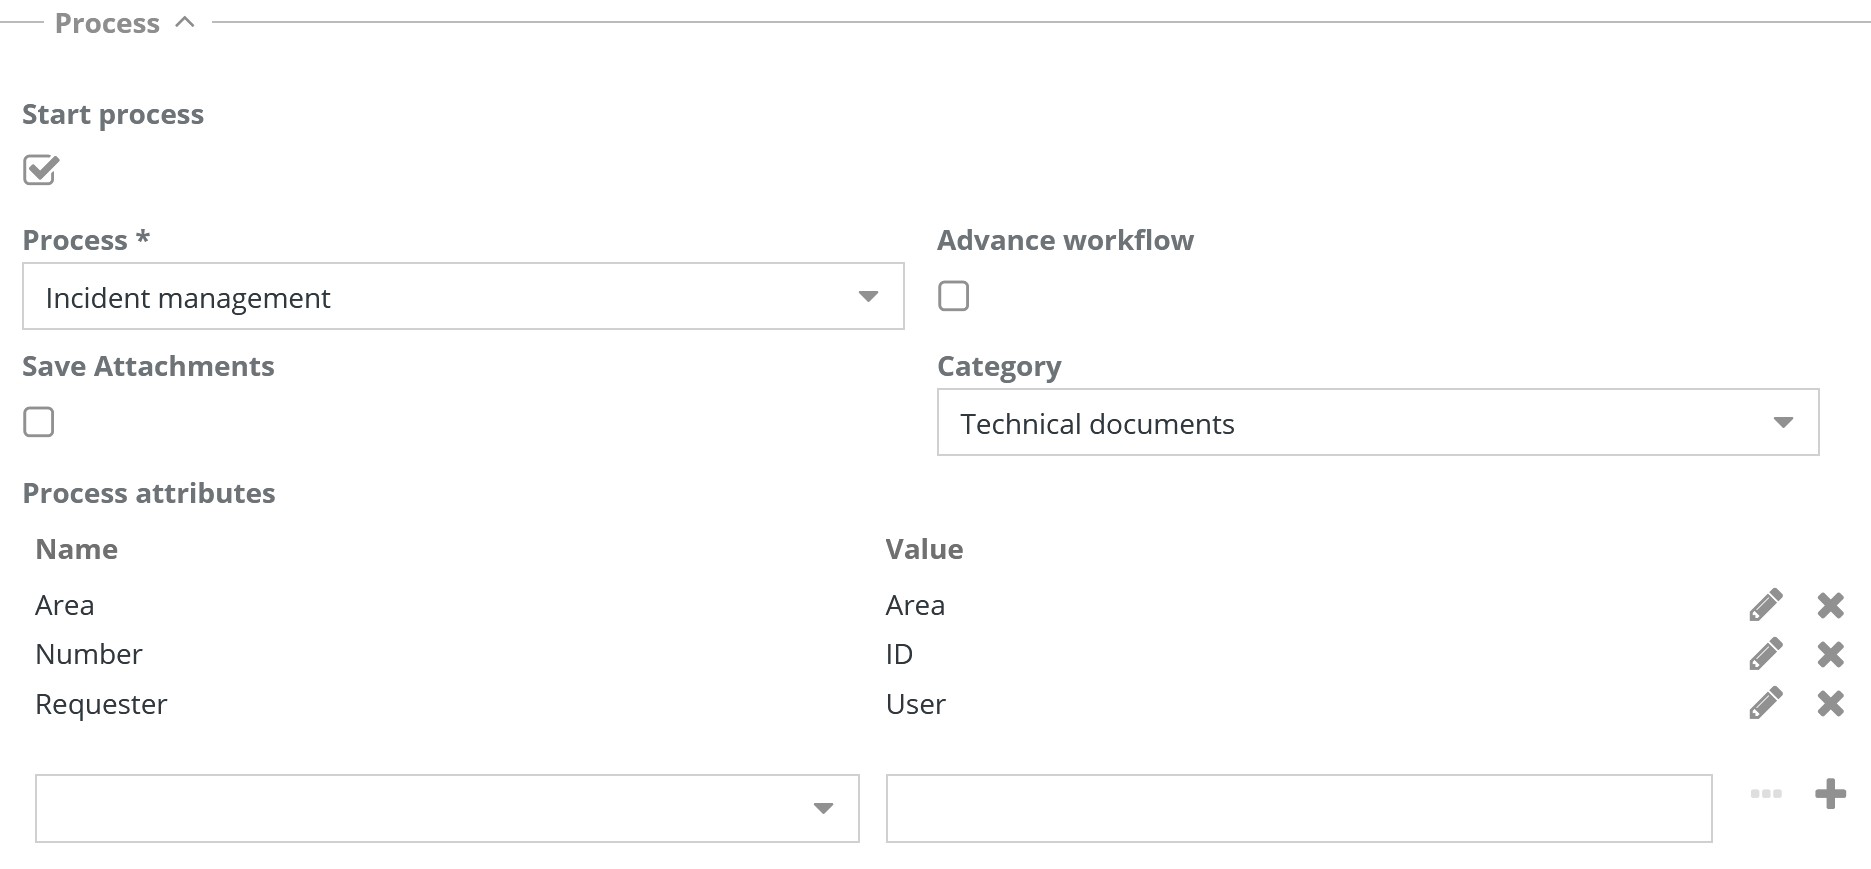Select the Requester name in attributes list
1871x869 pixels.
pos(101,704)
